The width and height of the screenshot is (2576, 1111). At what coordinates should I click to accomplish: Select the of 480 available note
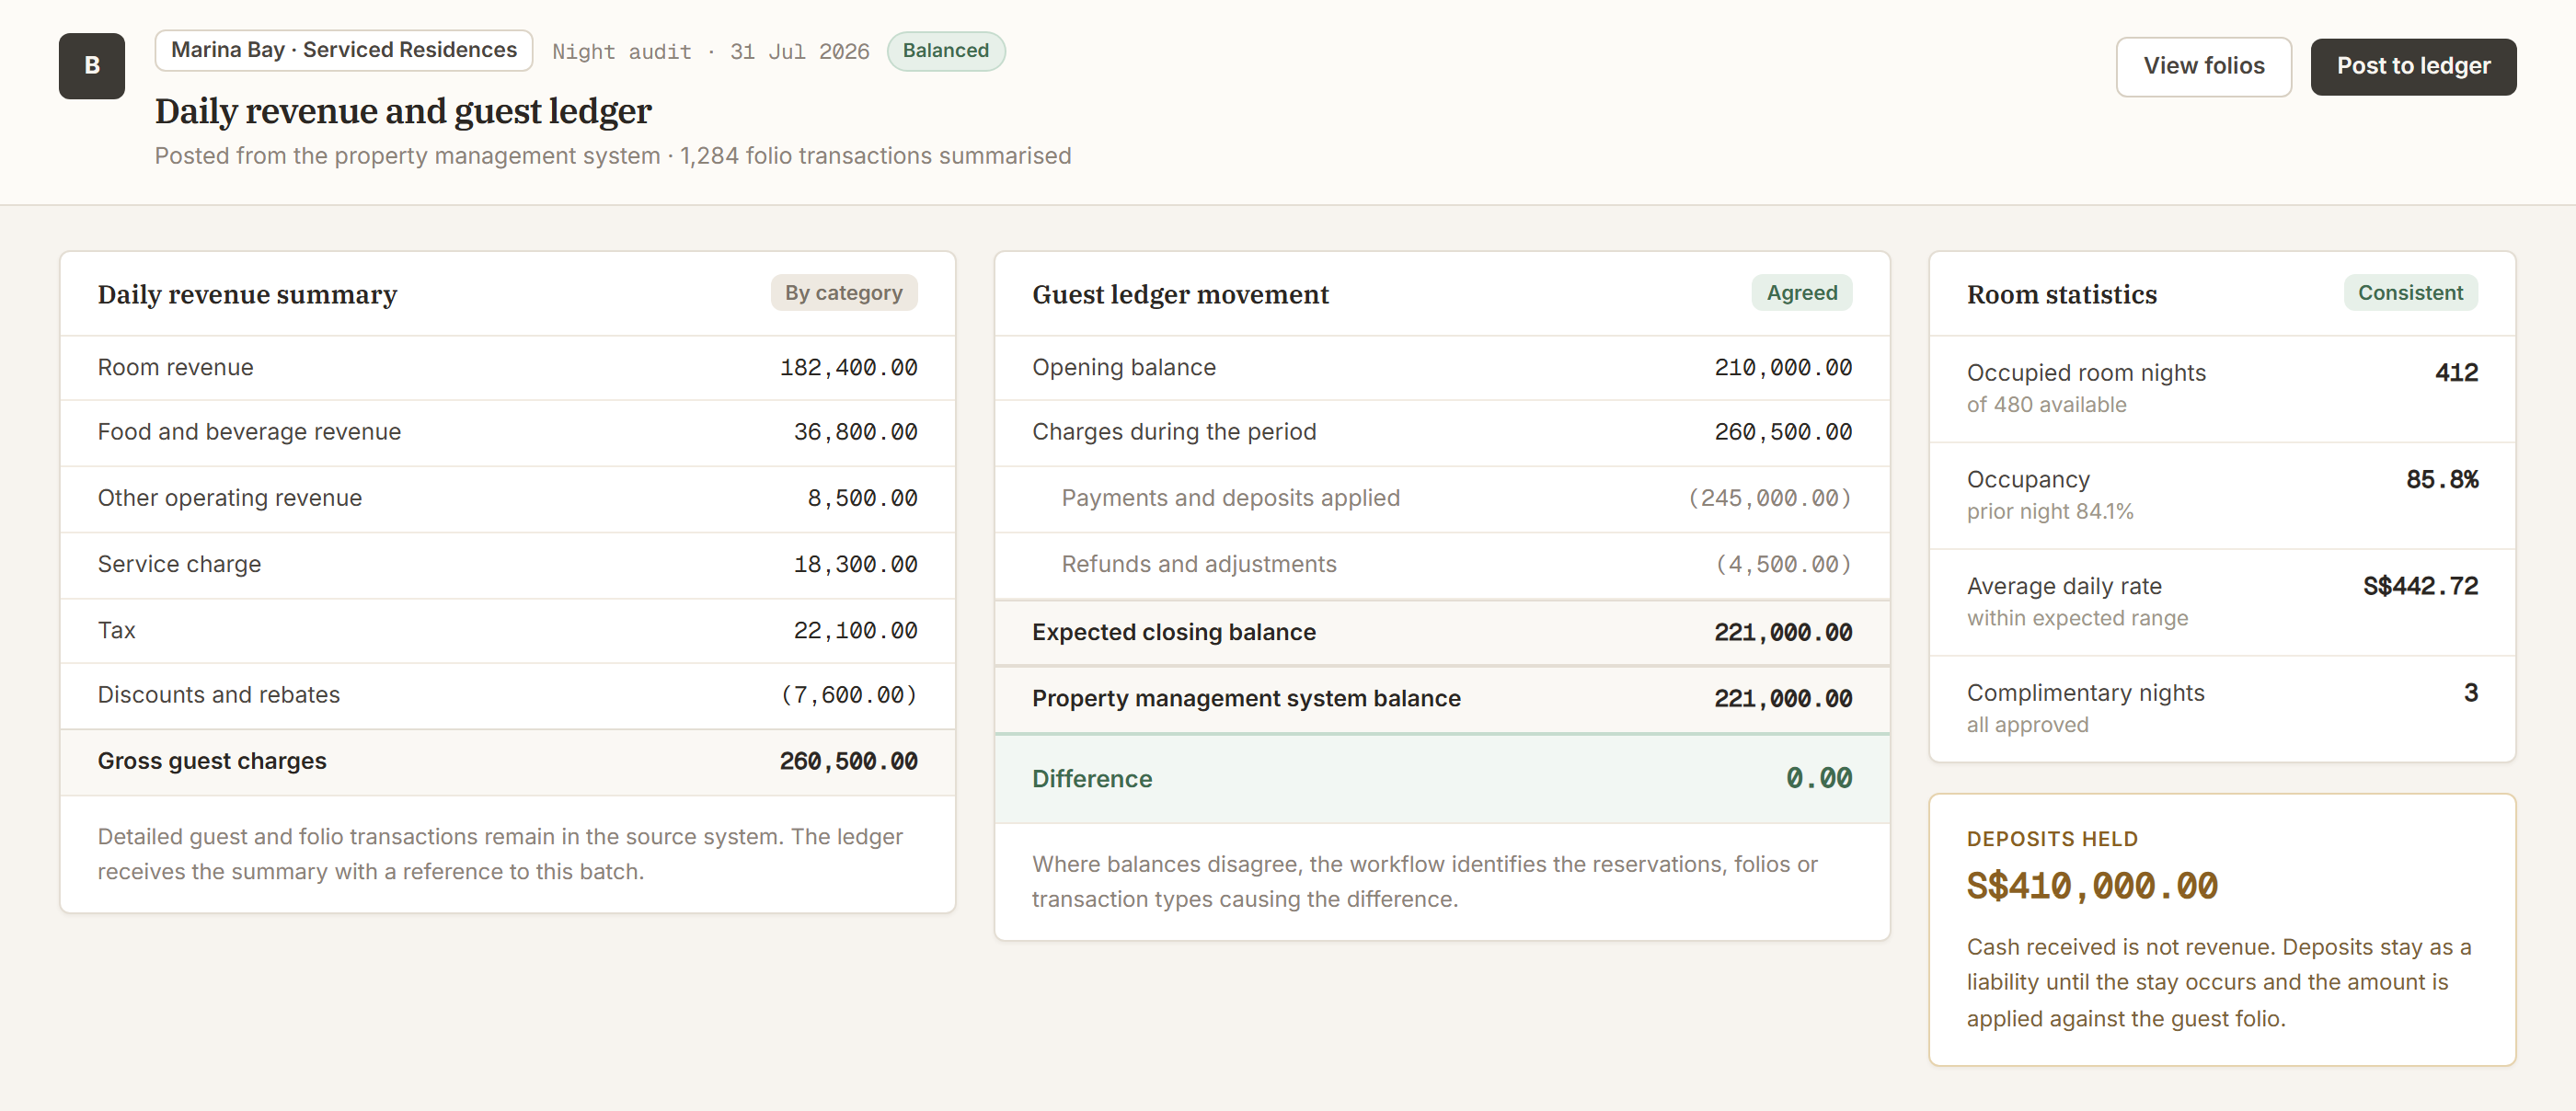pos(2046,404)
